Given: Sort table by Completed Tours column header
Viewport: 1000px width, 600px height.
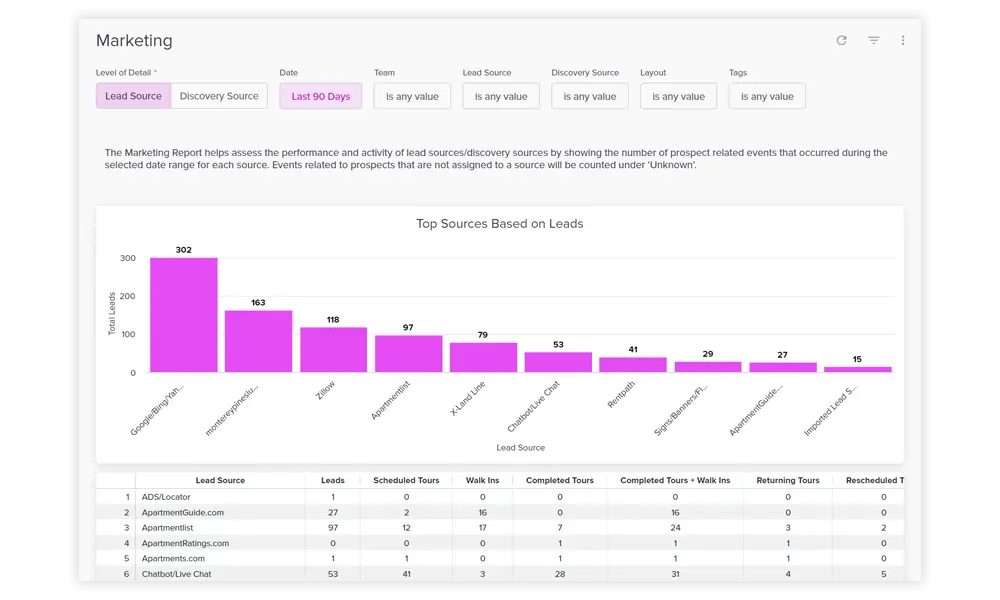Looking at the screenshot, I should tap(559, 480).
